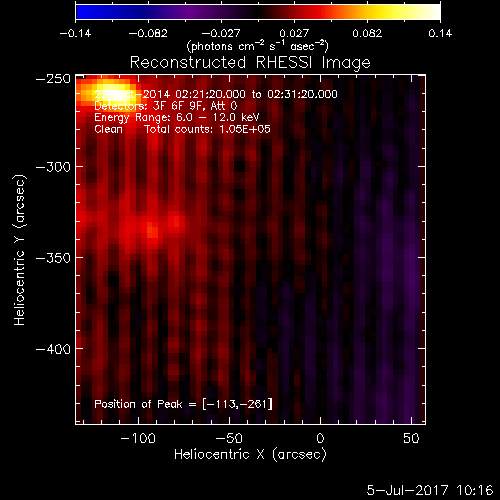Click the colorbar label '-0.14'

[x=75, y=33]
